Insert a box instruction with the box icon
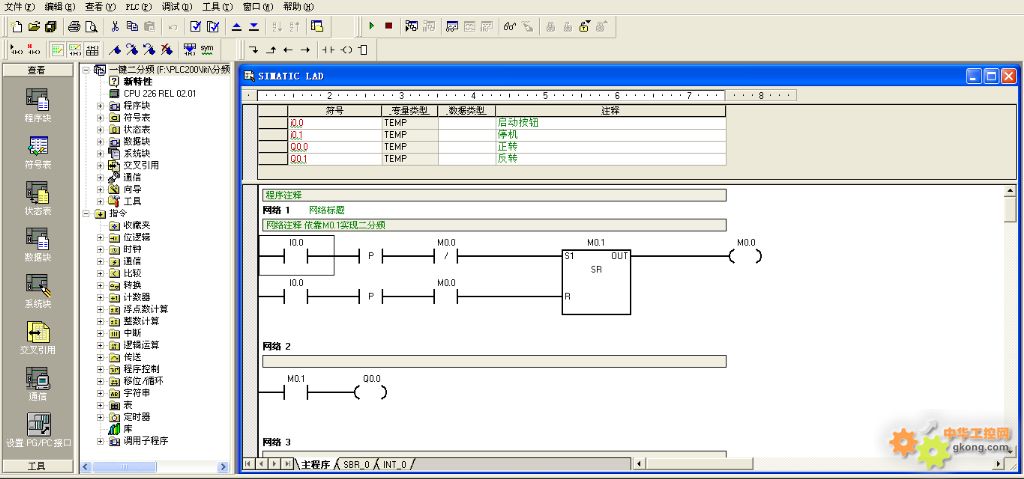Screen dimensions: 1024x479 tap(362, 50)
